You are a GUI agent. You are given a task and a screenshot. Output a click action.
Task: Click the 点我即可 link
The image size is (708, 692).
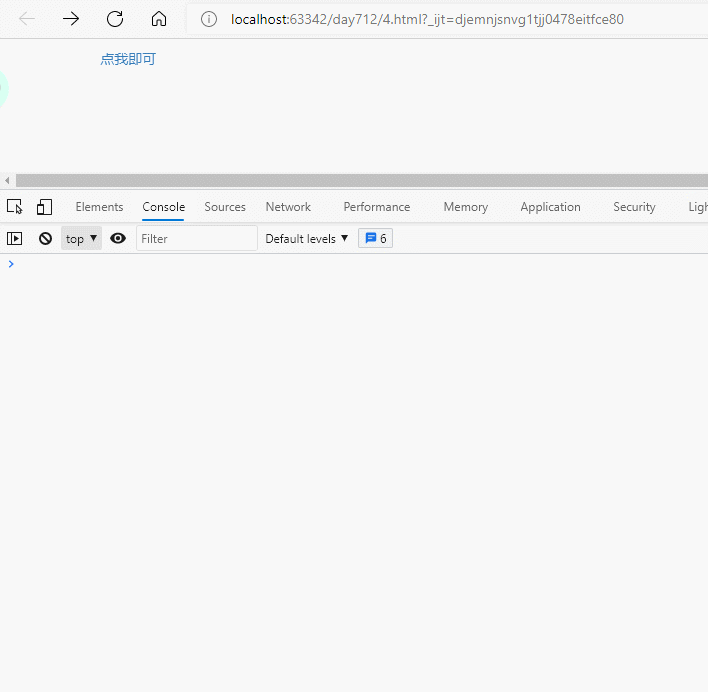pos(128,59)
